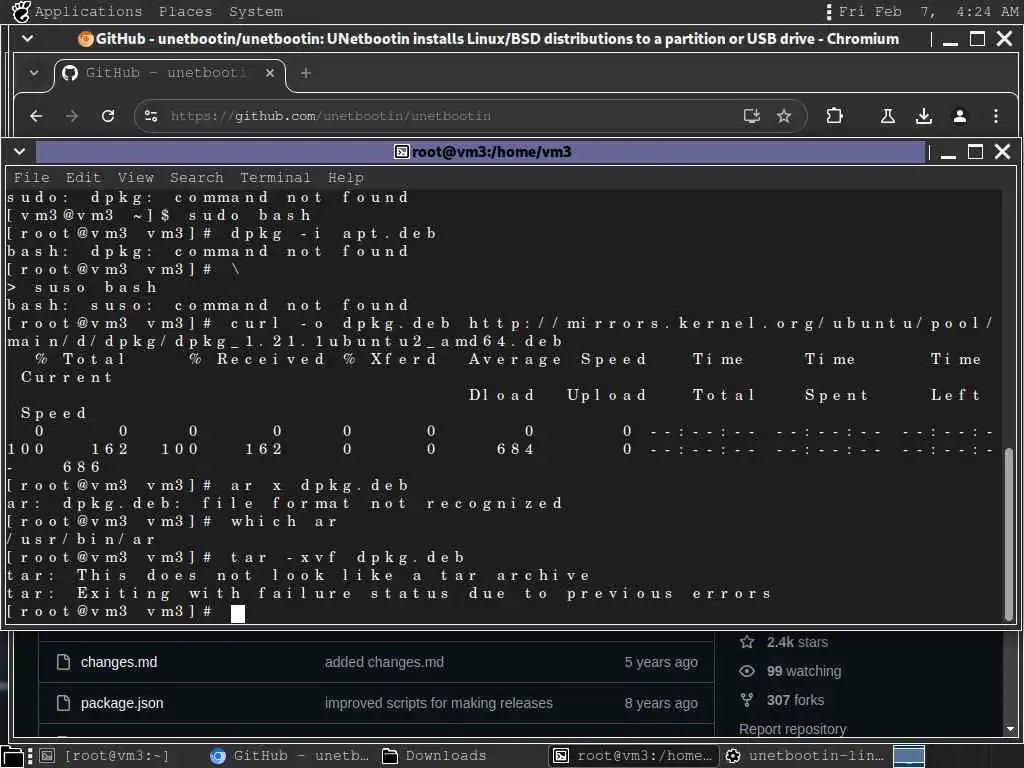Click the eye icon beside 99 watching
The width and height of the screenshot is (1024, 768).
(x=747, y=671)
